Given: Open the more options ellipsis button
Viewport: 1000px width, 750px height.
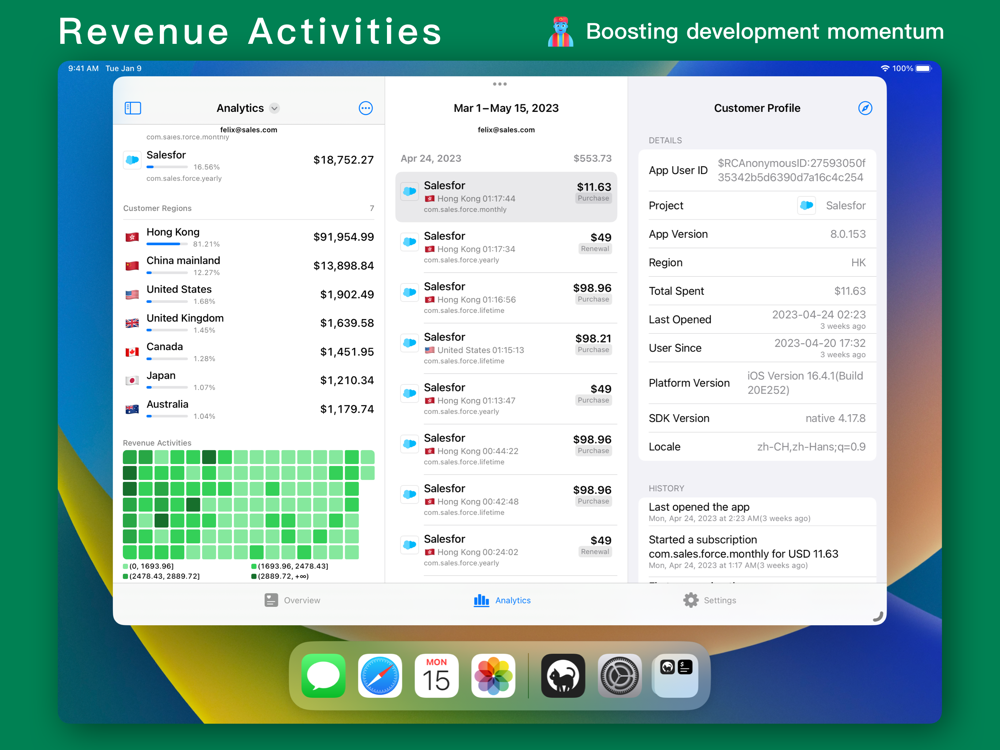Looking at the screenshot, I should [x=365, y=108].
